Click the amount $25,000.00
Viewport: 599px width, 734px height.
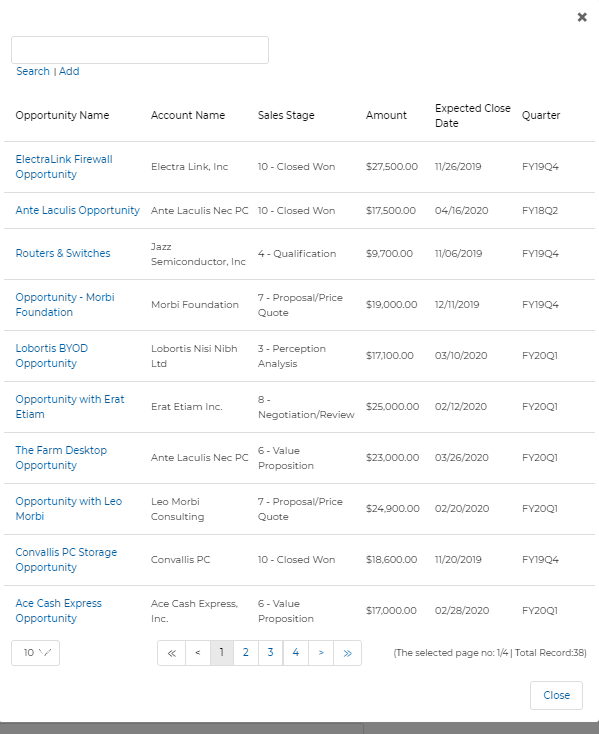393,407
